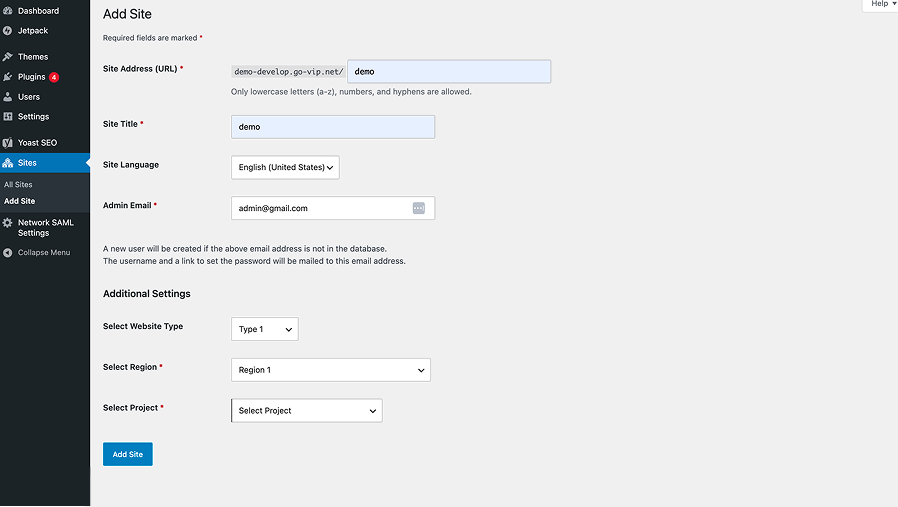Click the Yoast SEO icon
The width and height of the screenshot is (898, 507).
click(x=7, y=143)
